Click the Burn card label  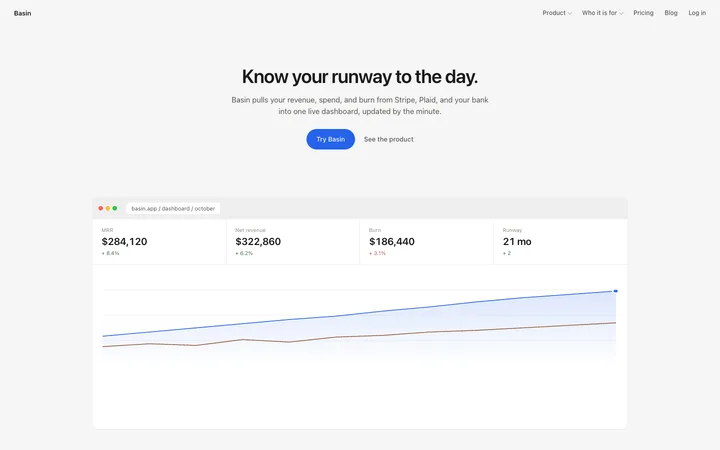pos(375,230)
